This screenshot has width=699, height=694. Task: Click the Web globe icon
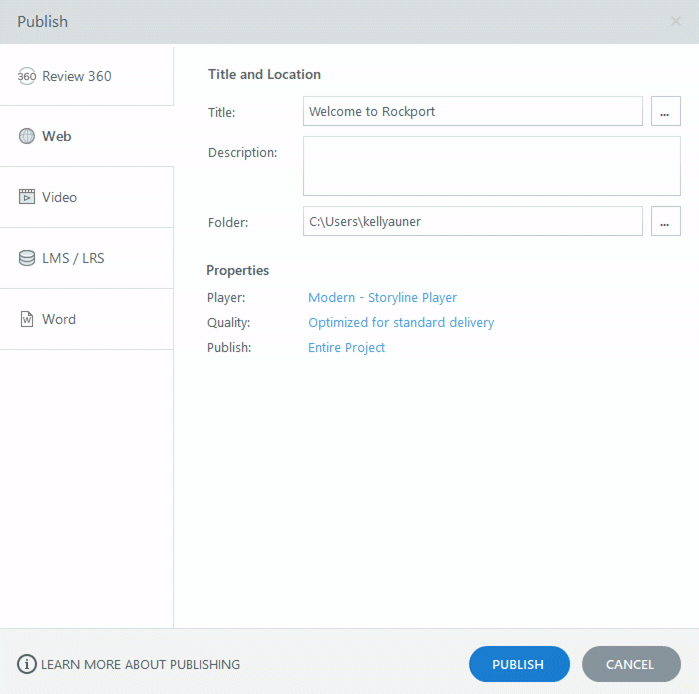pyautogui.click(x=27, y=136)
